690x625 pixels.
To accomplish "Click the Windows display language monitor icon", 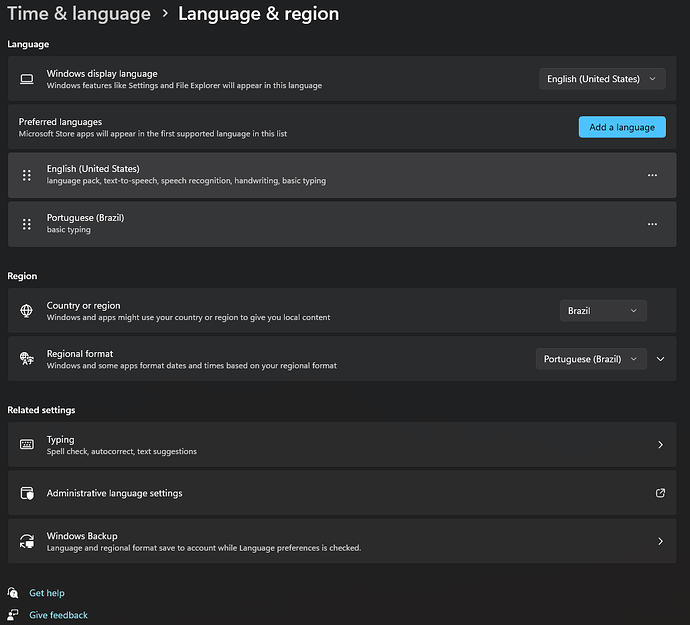I will (x=27, y=79).
